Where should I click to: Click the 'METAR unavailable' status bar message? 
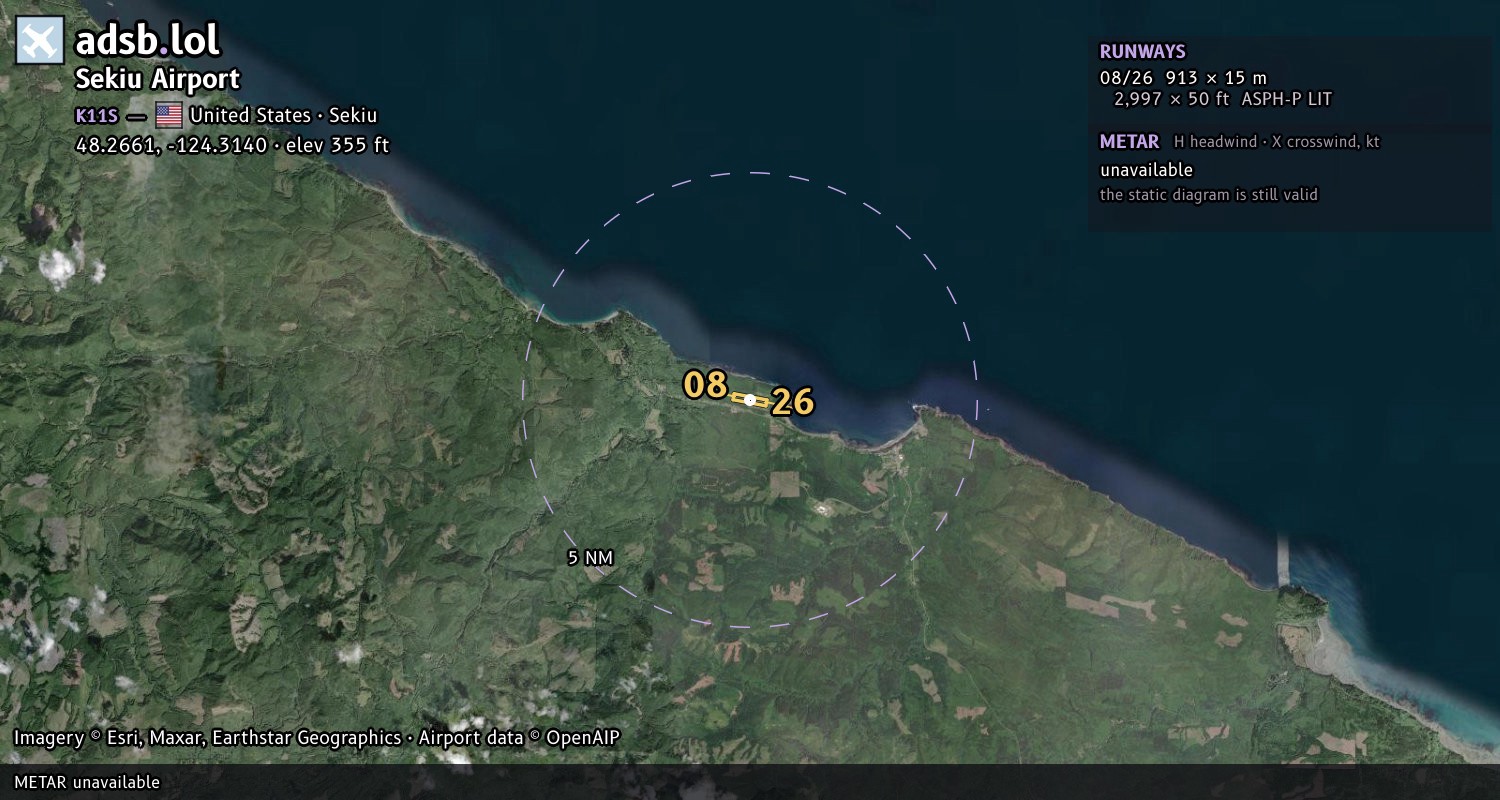[87, 782]
